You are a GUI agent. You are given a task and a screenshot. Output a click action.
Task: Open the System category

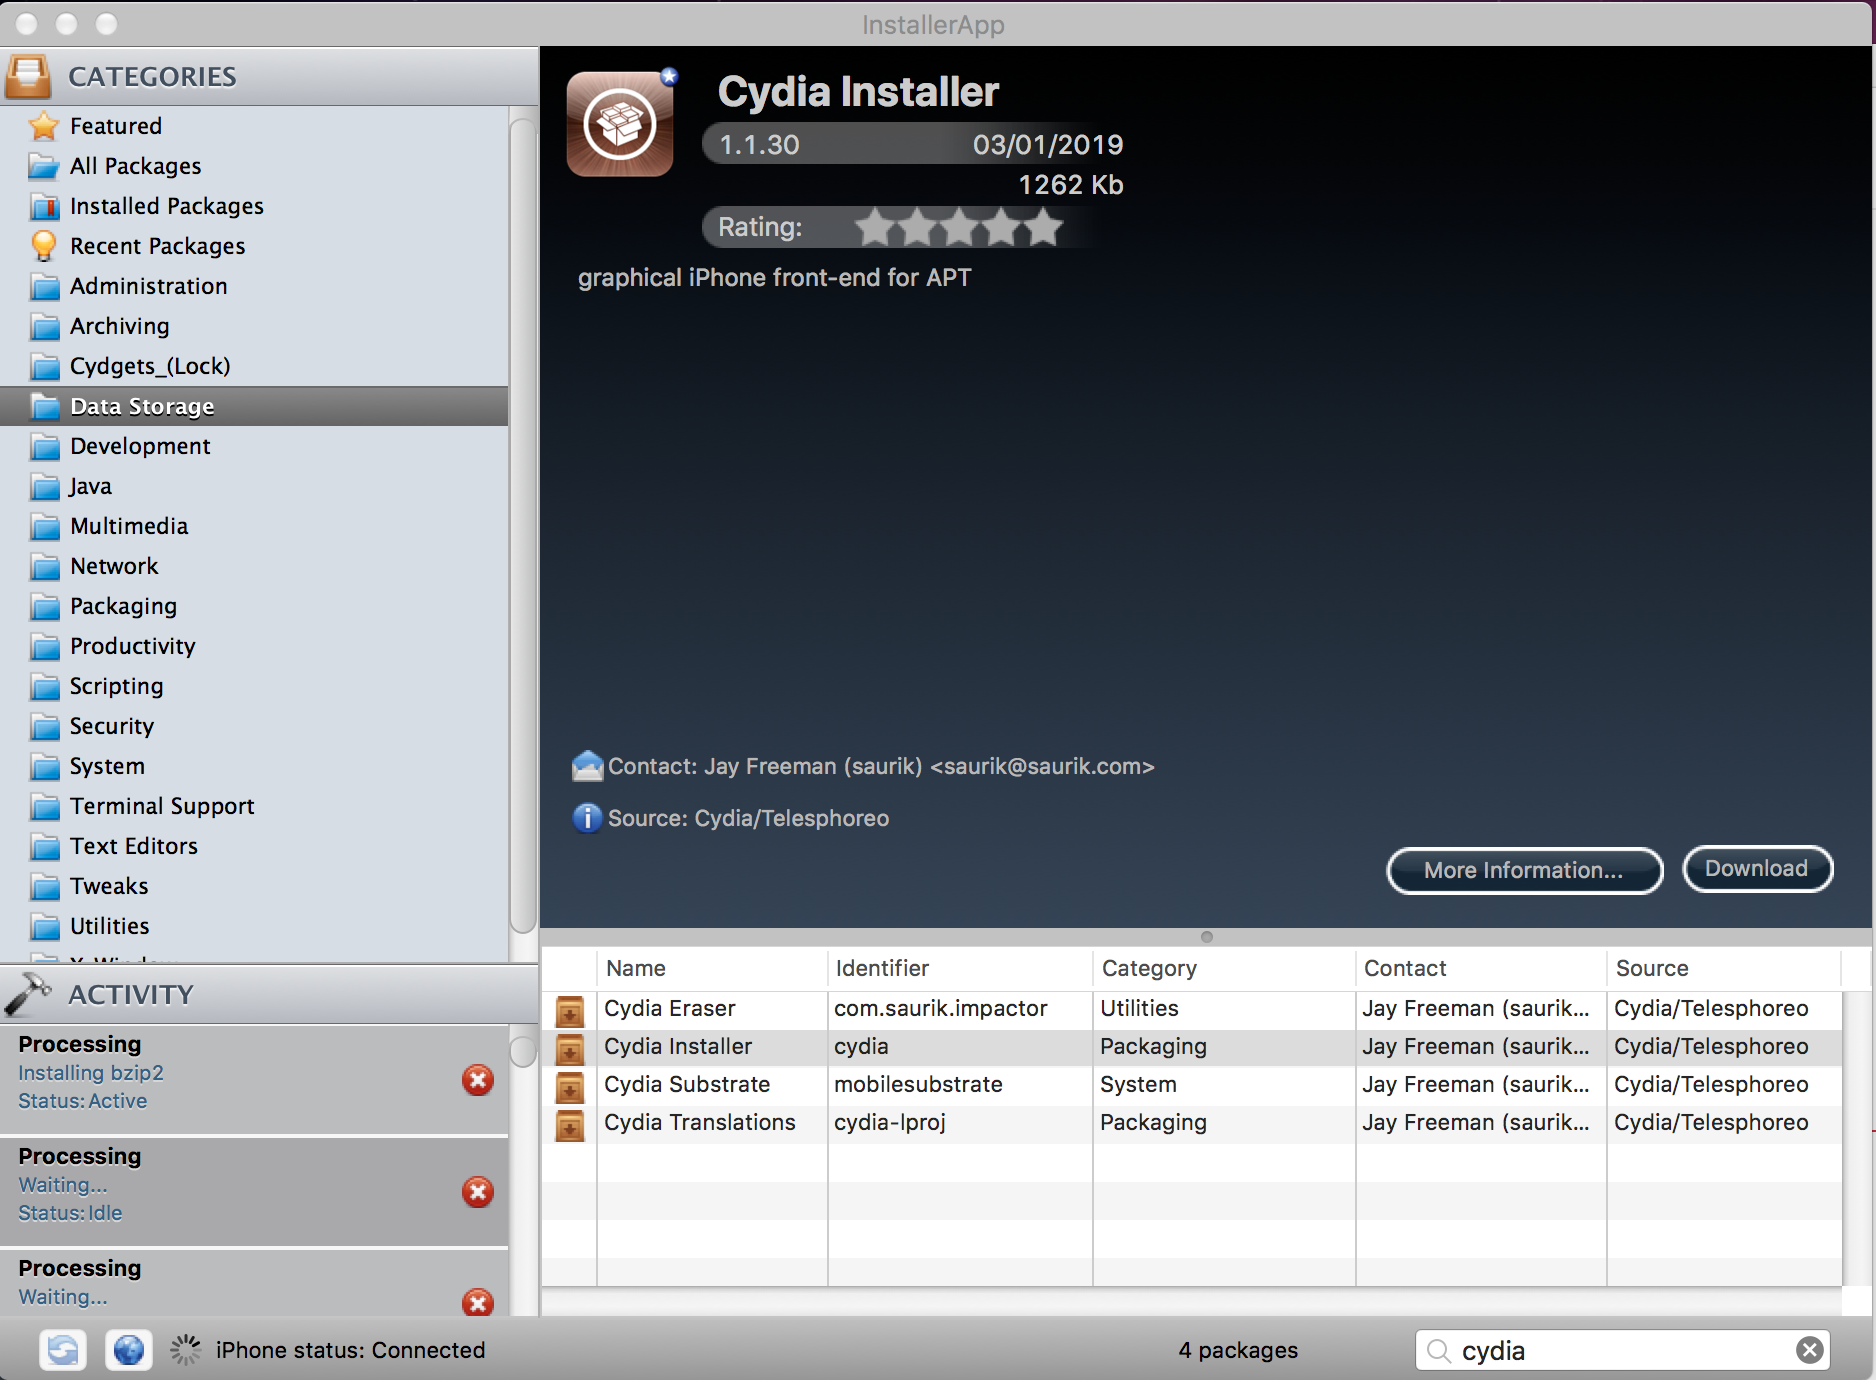click(254, 766)
